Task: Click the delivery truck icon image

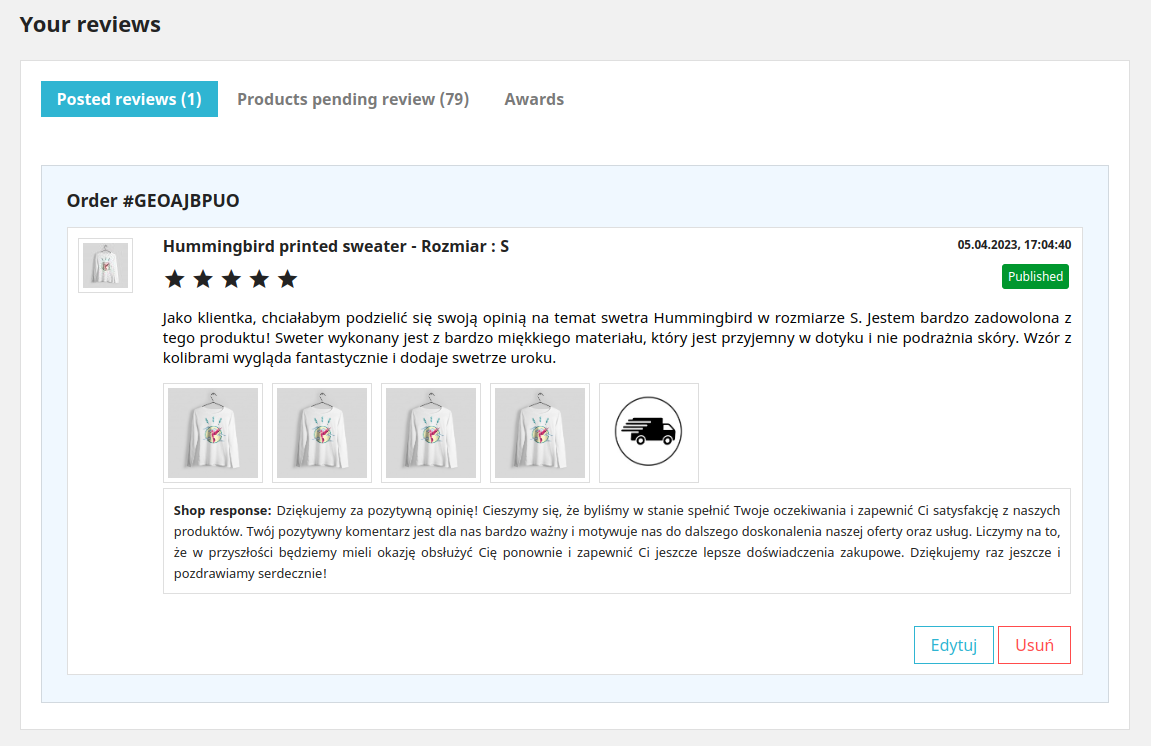Action: pos(649,432)
